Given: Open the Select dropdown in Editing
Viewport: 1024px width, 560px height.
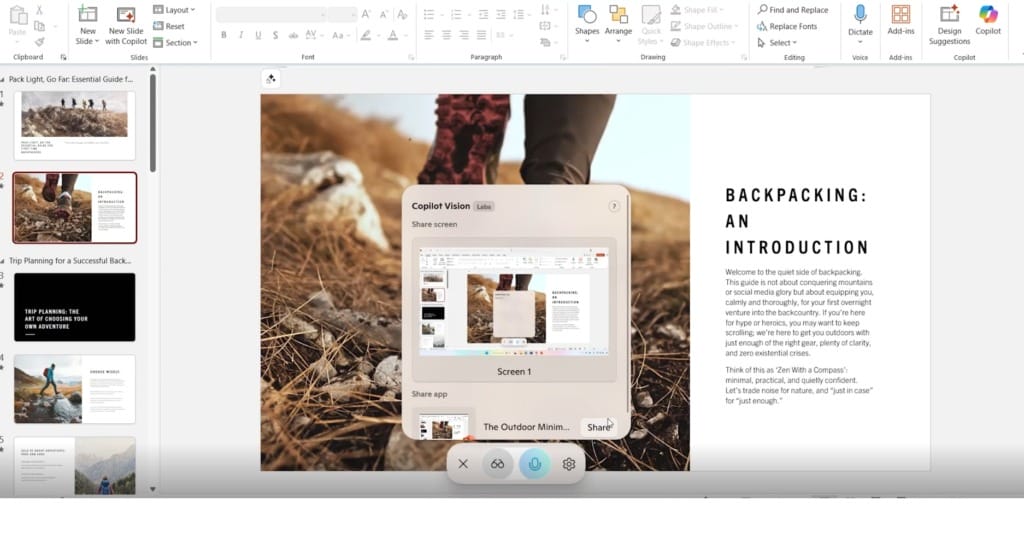Looking at the screenshot, I should (x=776, y=43).
